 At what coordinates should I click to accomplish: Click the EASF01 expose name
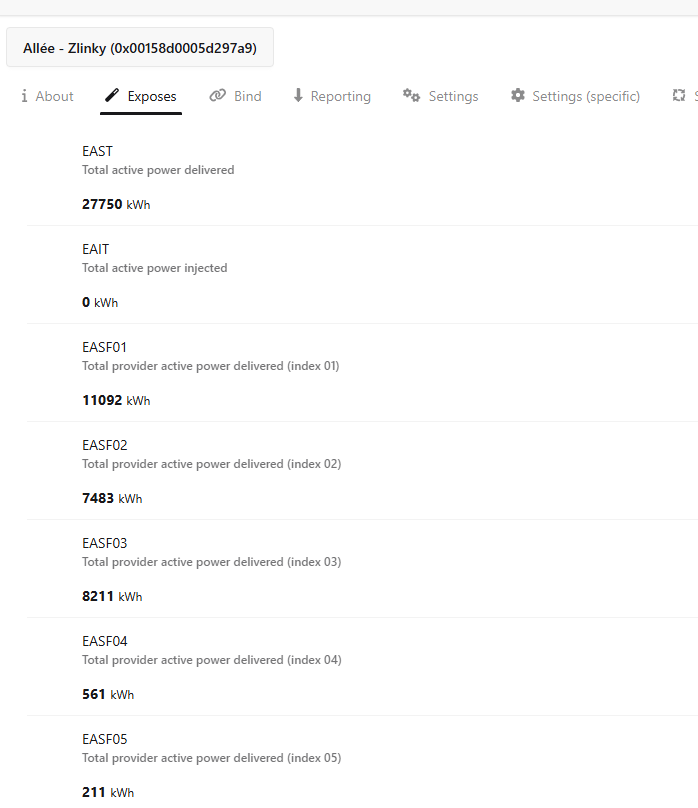click(105, 347)
